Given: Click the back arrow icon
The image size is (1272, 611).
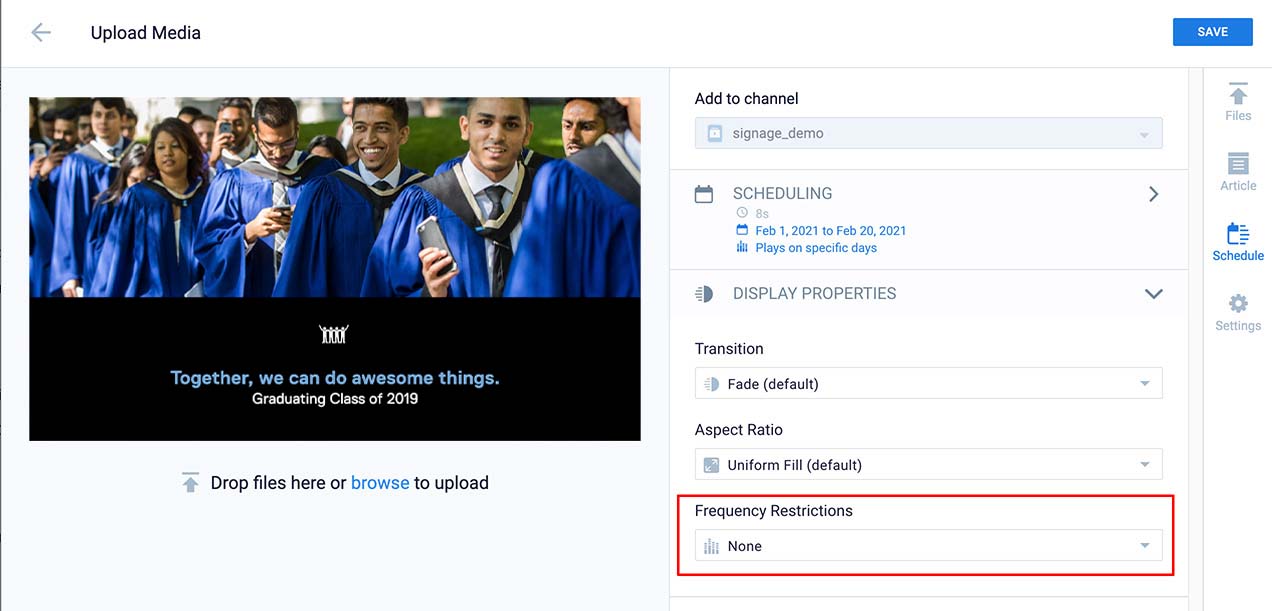Looking at the screenshot, I should click(41, 32).
